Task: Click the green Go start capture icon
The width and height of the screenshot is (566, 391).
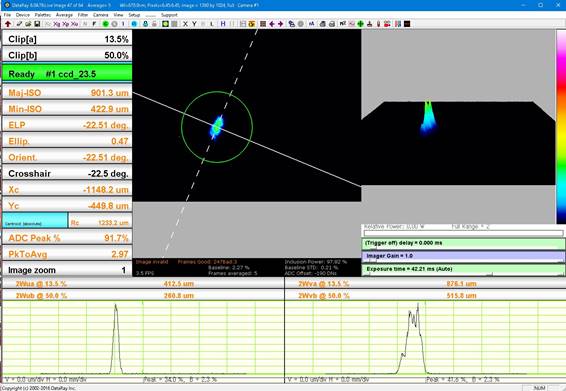Action: [105, 24]
